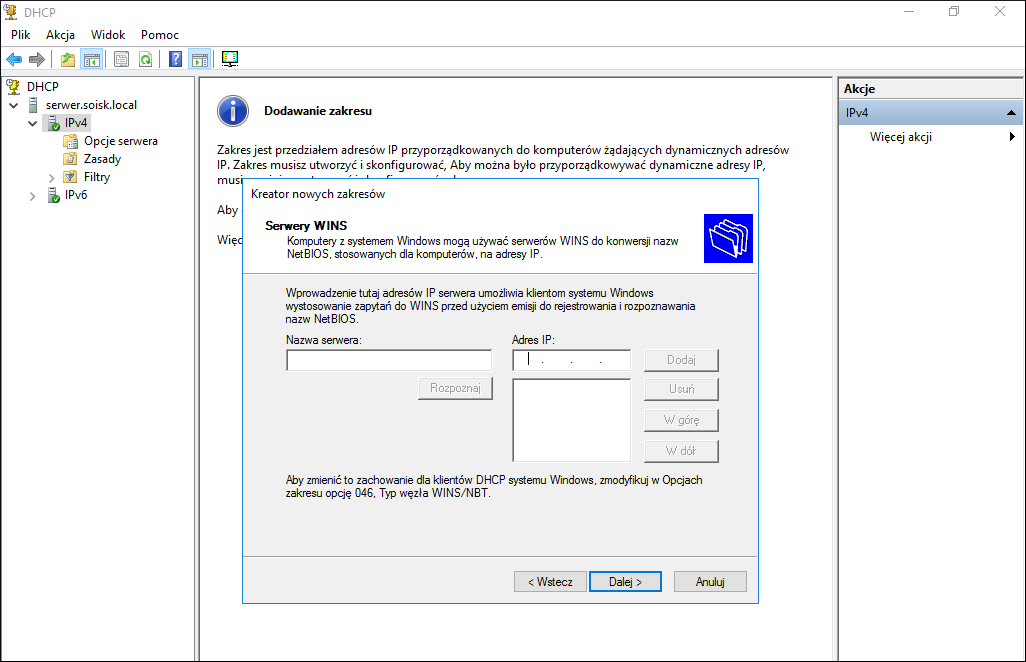Screen dimensions: 1026x662
Task: Select serwer.soisk.local in the tree
Action: click(91, 105)
